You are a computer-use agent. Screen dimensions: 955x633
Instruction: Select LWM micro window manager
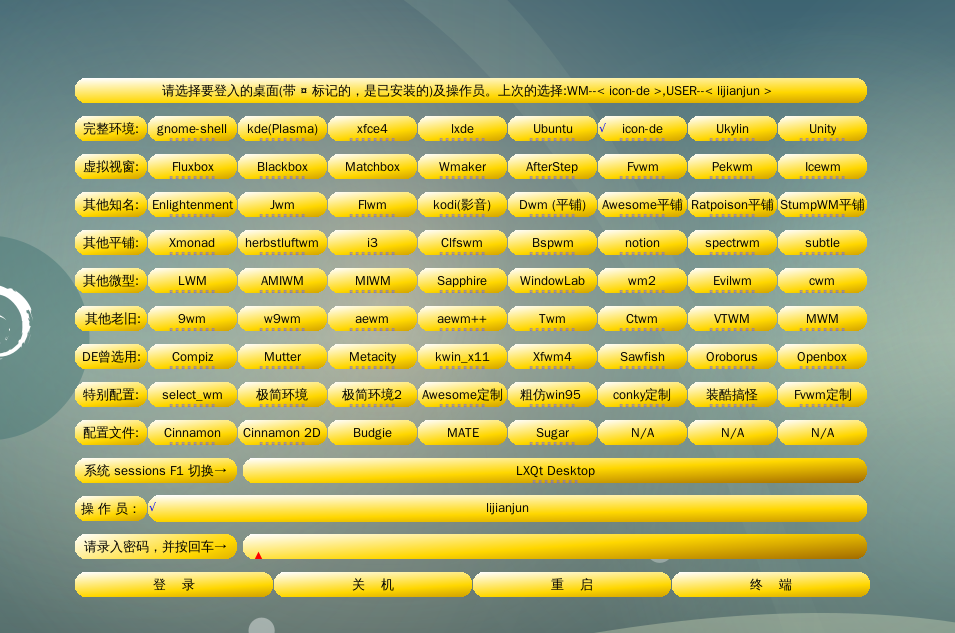(192, 281)
